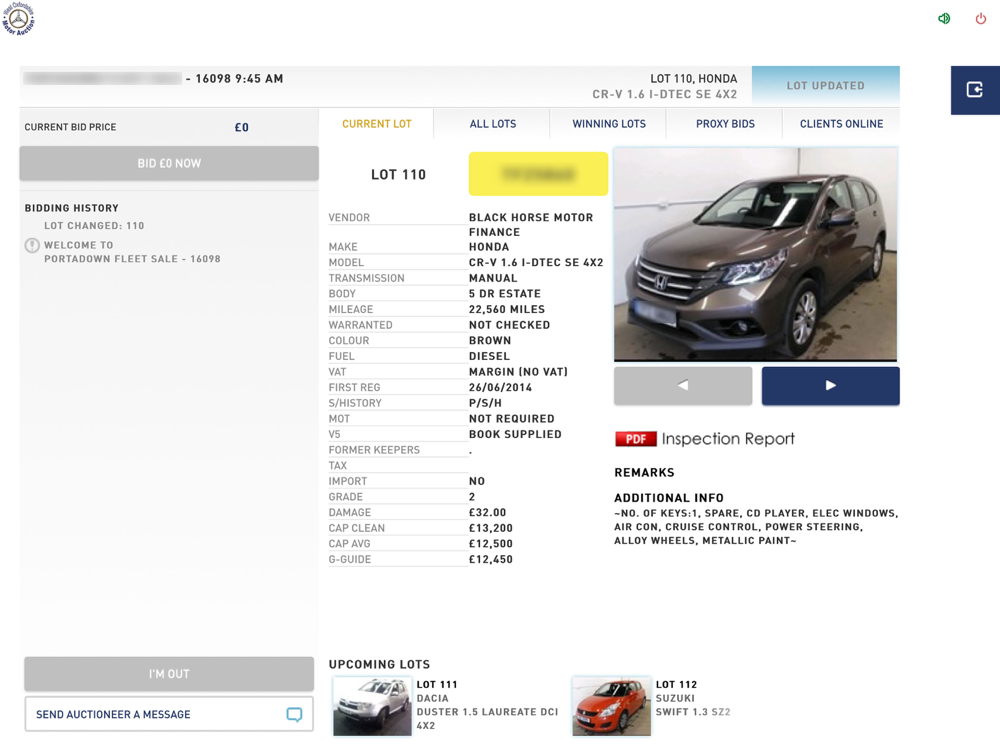
Task: Click the 'NOT REQUIRED' MOT value
Action: [x=511, y=418]
